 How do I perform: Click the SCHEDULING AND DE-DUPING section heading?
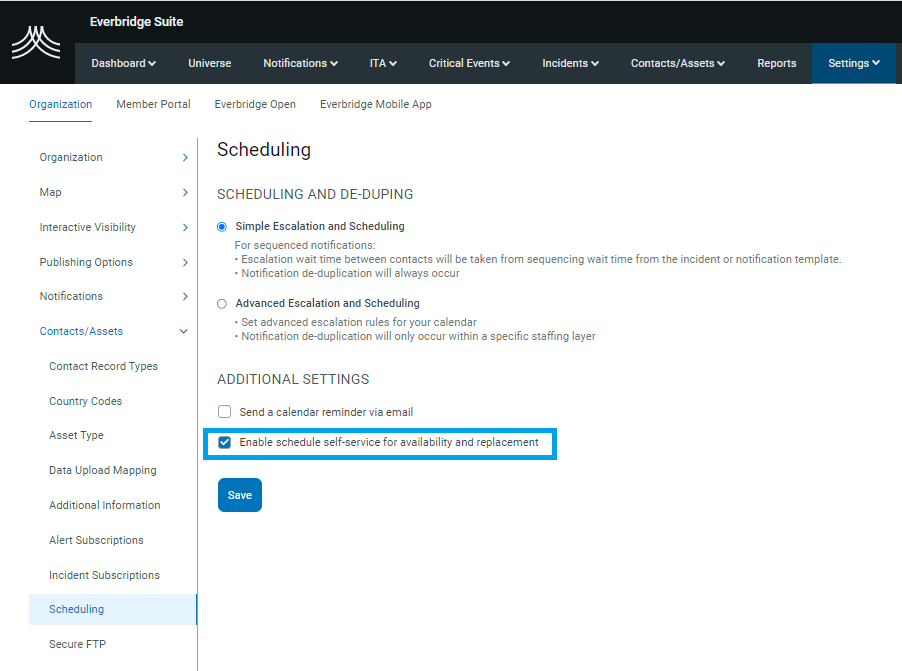pyautogui.click(x=315, y=194)
